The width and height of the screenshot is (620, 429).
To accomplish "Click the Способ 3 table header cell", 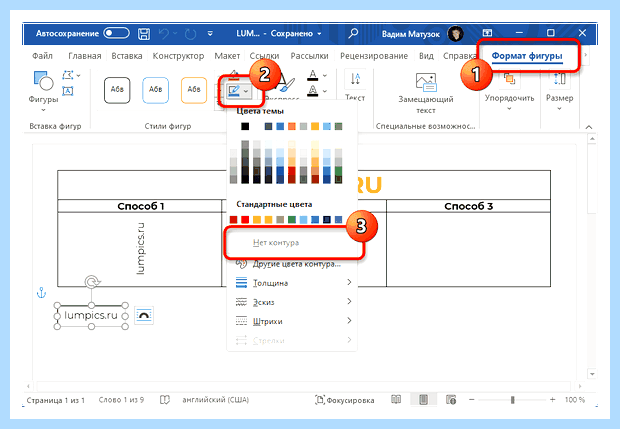I will point(468,206).
